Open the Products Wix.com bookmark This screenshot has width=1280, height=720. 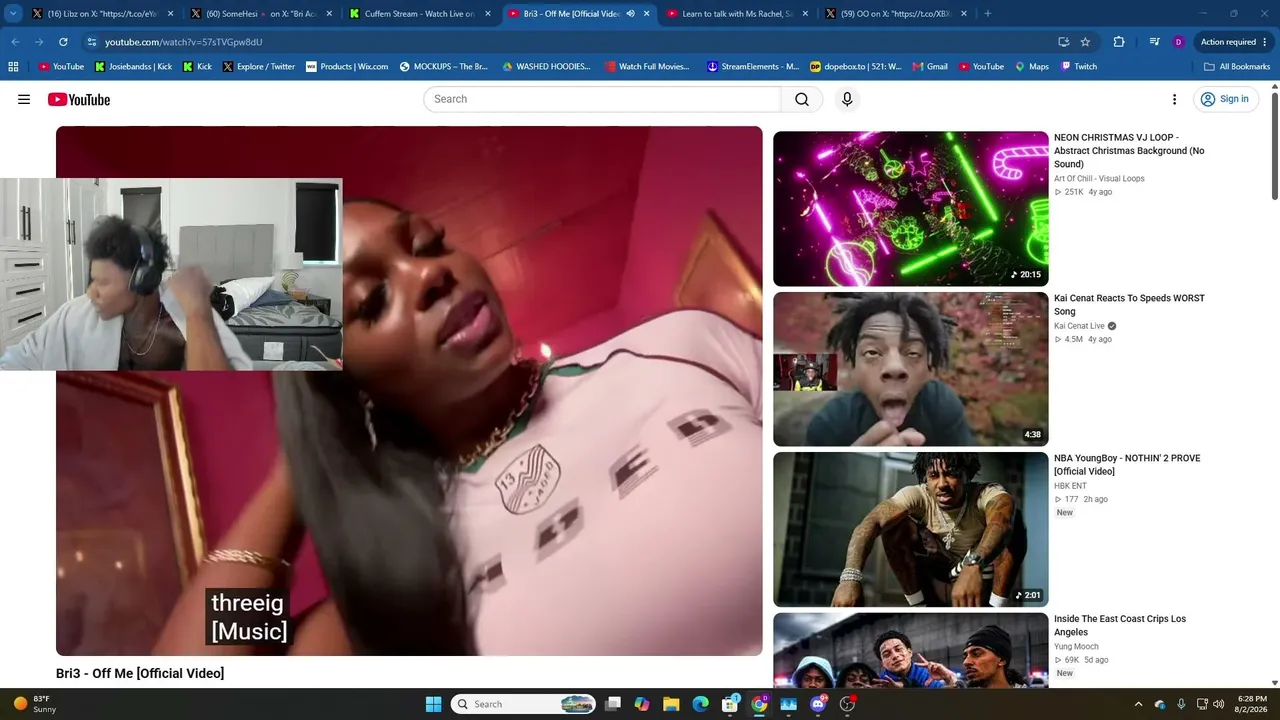[x=347, y=67]
